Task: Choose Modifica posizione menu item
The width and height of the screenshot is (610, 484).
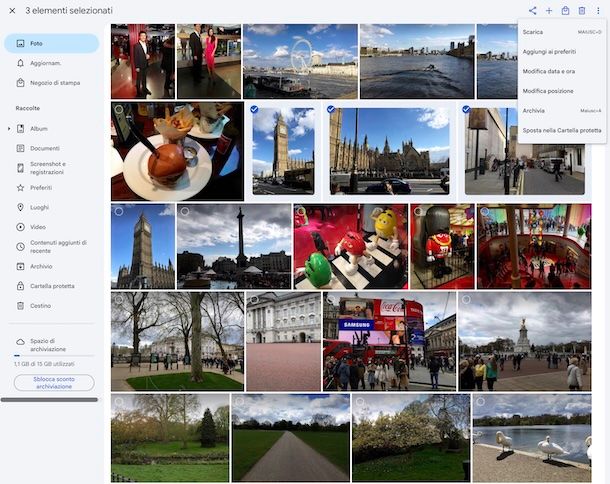Action: 562,91
